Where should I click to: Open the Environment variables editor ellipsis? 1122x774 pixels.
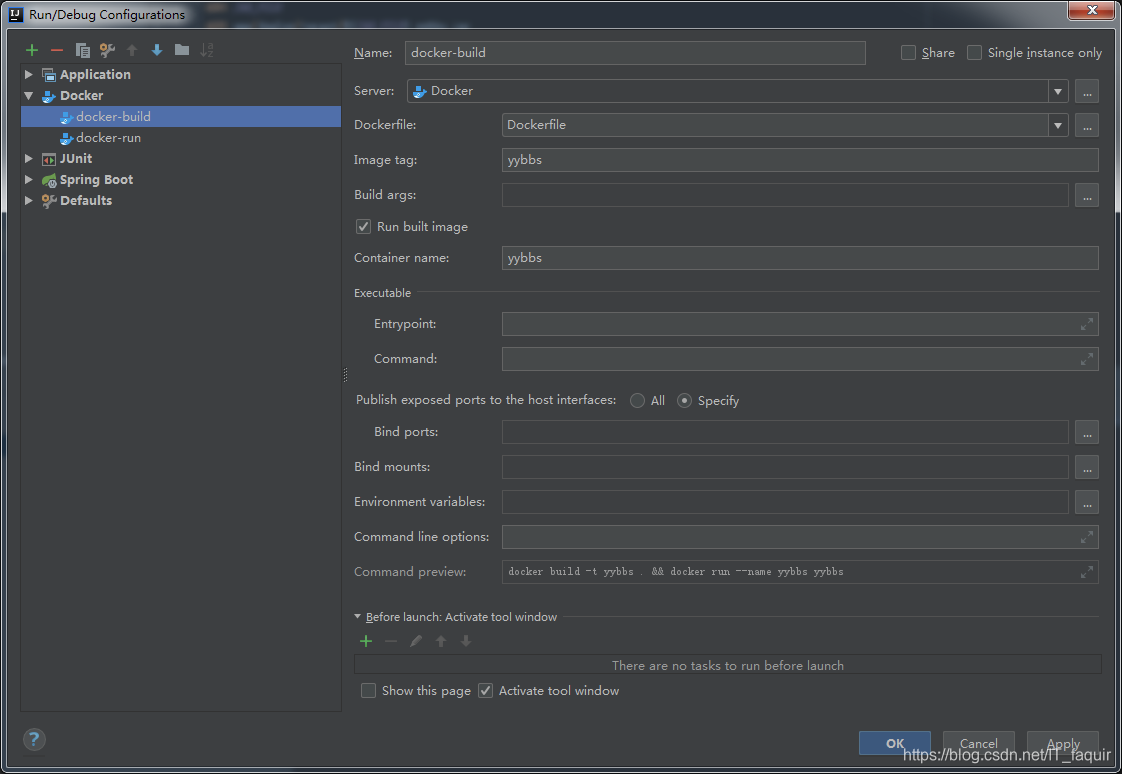pos(1086,502)
